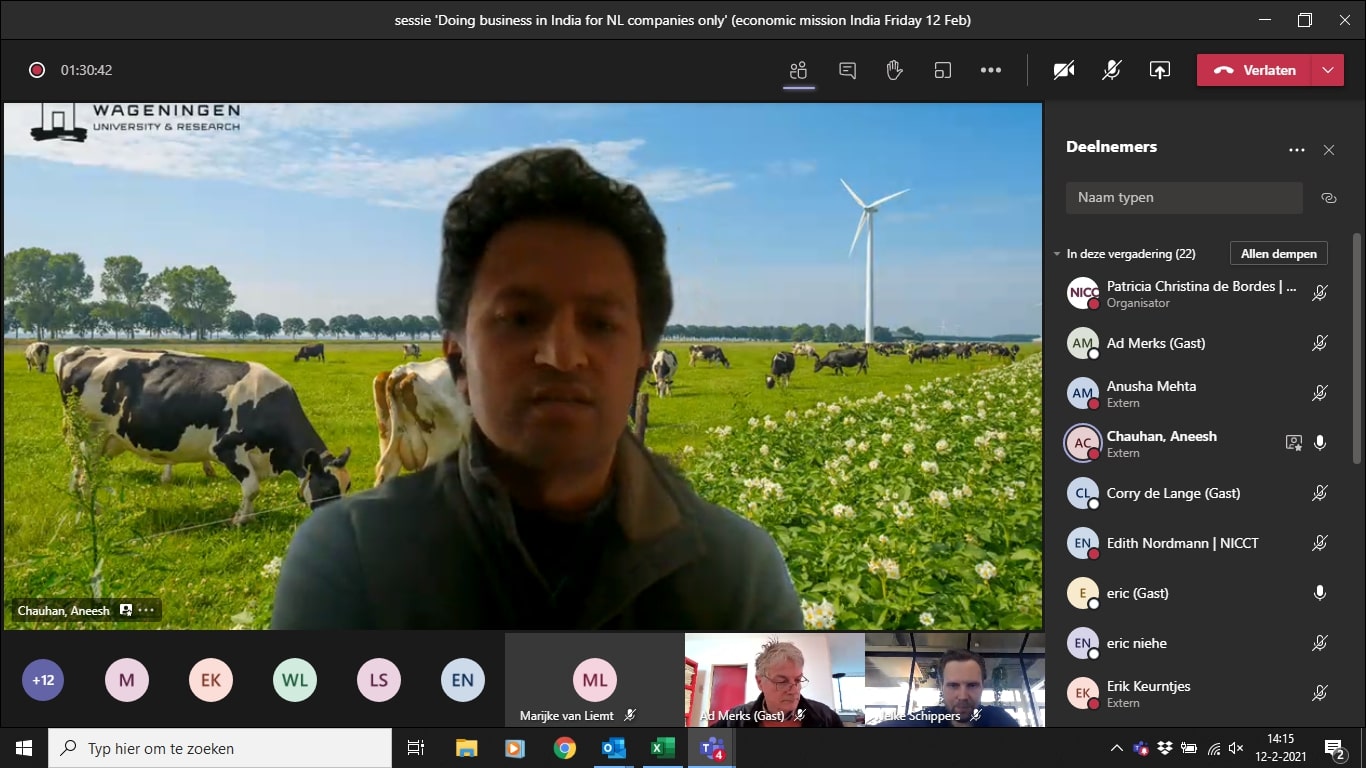
Task: Expand the +12 more participants bubble
Action: pos(43,680)
